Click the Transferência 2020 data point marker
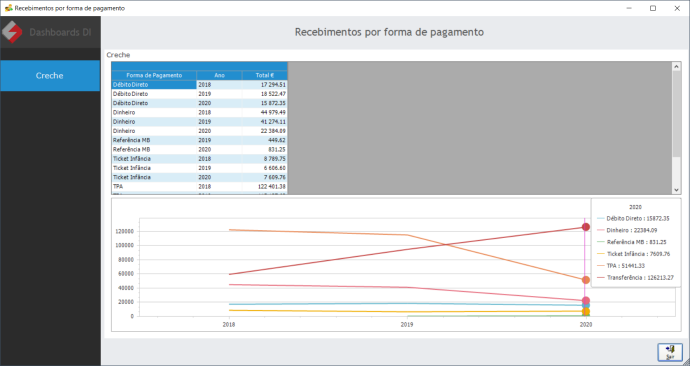 click(586, 227)
